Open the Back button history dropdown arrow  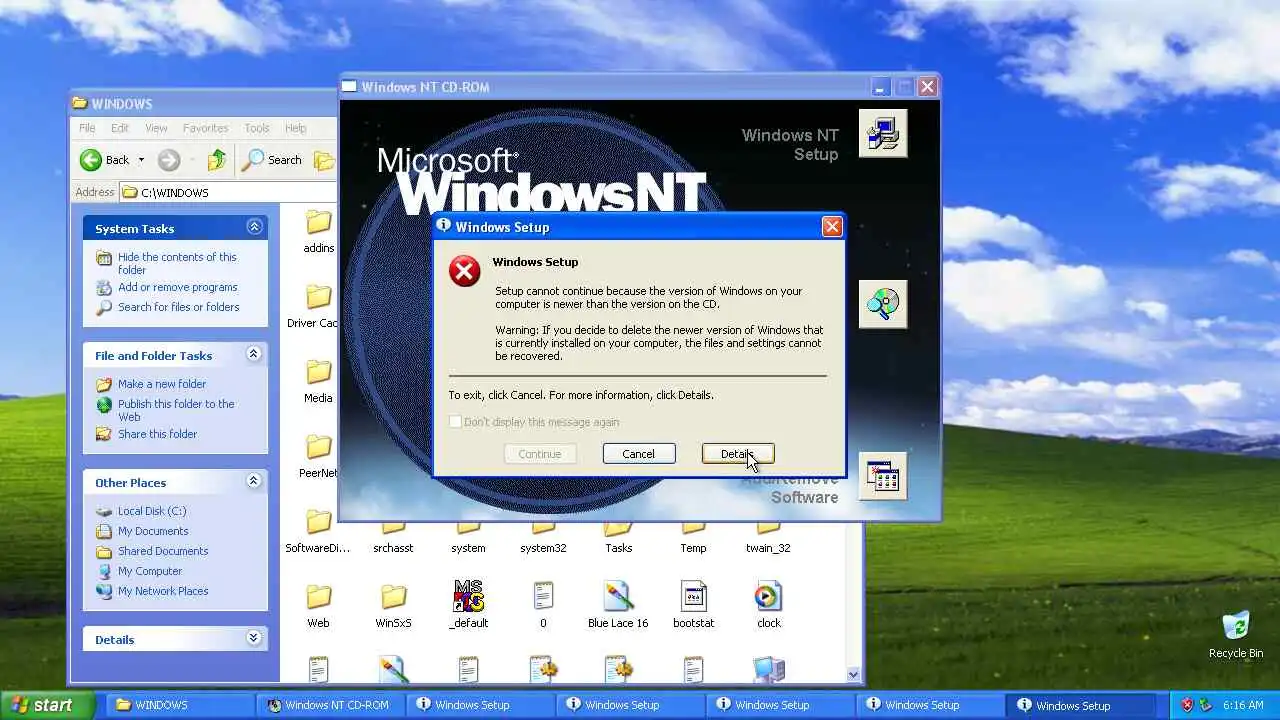coord(141,160)
